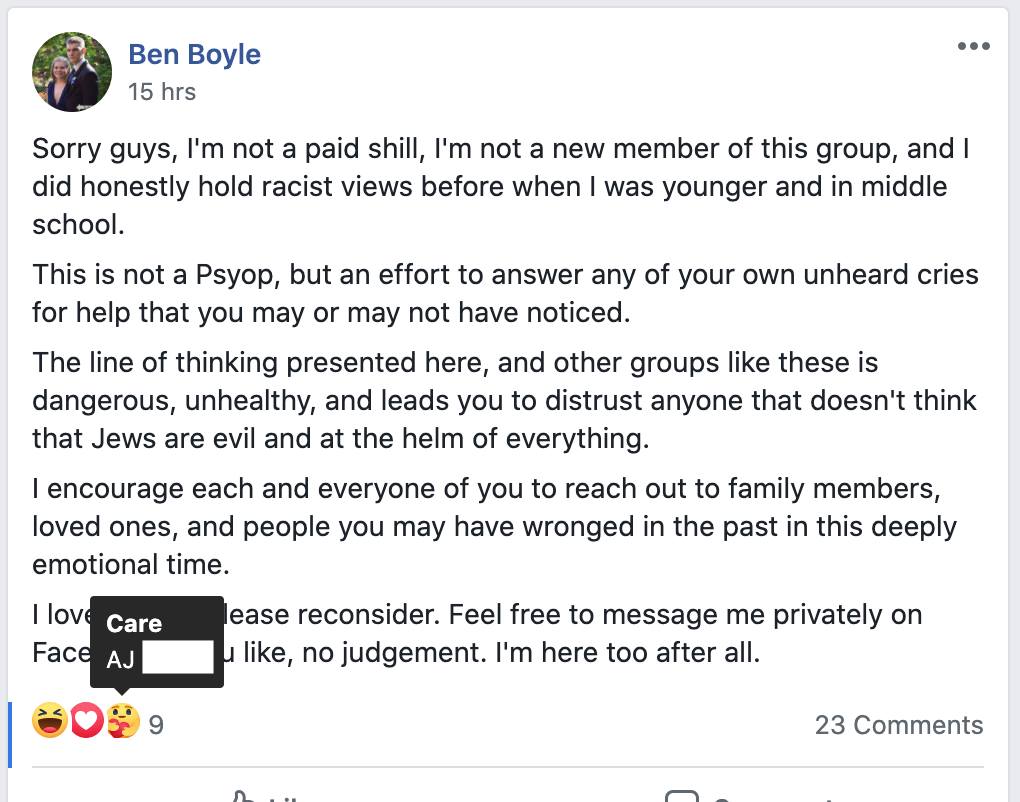
Task: Open Ben Boyle's profile picture
Action: click(x=72, y=71)
